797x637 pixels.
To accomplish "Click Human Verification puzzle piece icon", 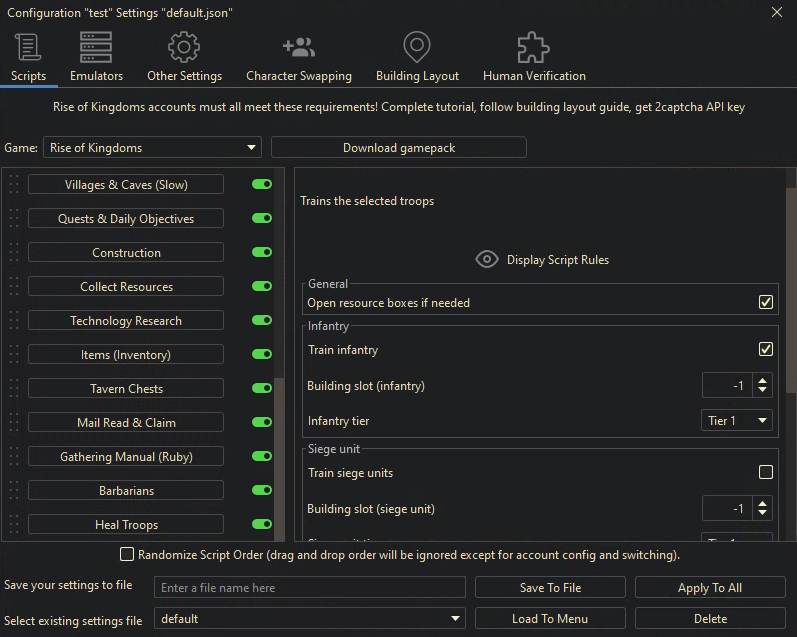I will (534, 48).
